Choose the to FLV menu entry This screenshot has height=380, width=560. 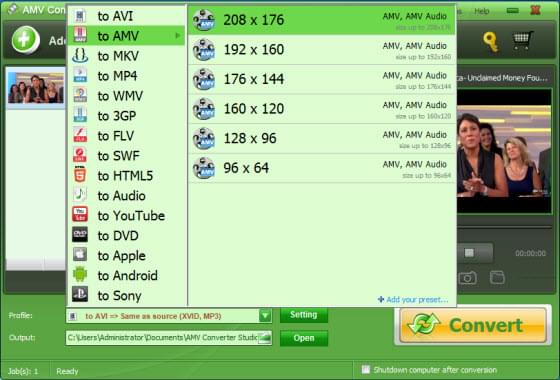coord(126,136)
